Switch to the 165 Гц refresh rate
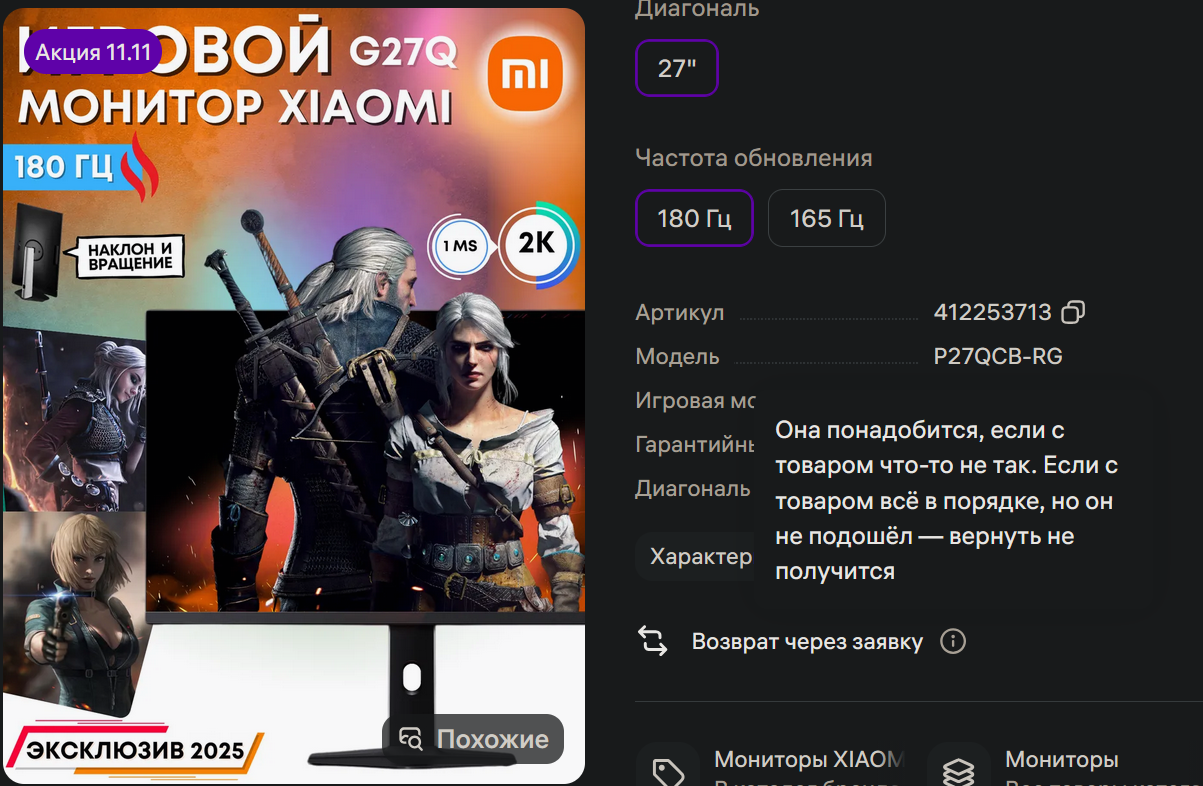 click(827, 217)
